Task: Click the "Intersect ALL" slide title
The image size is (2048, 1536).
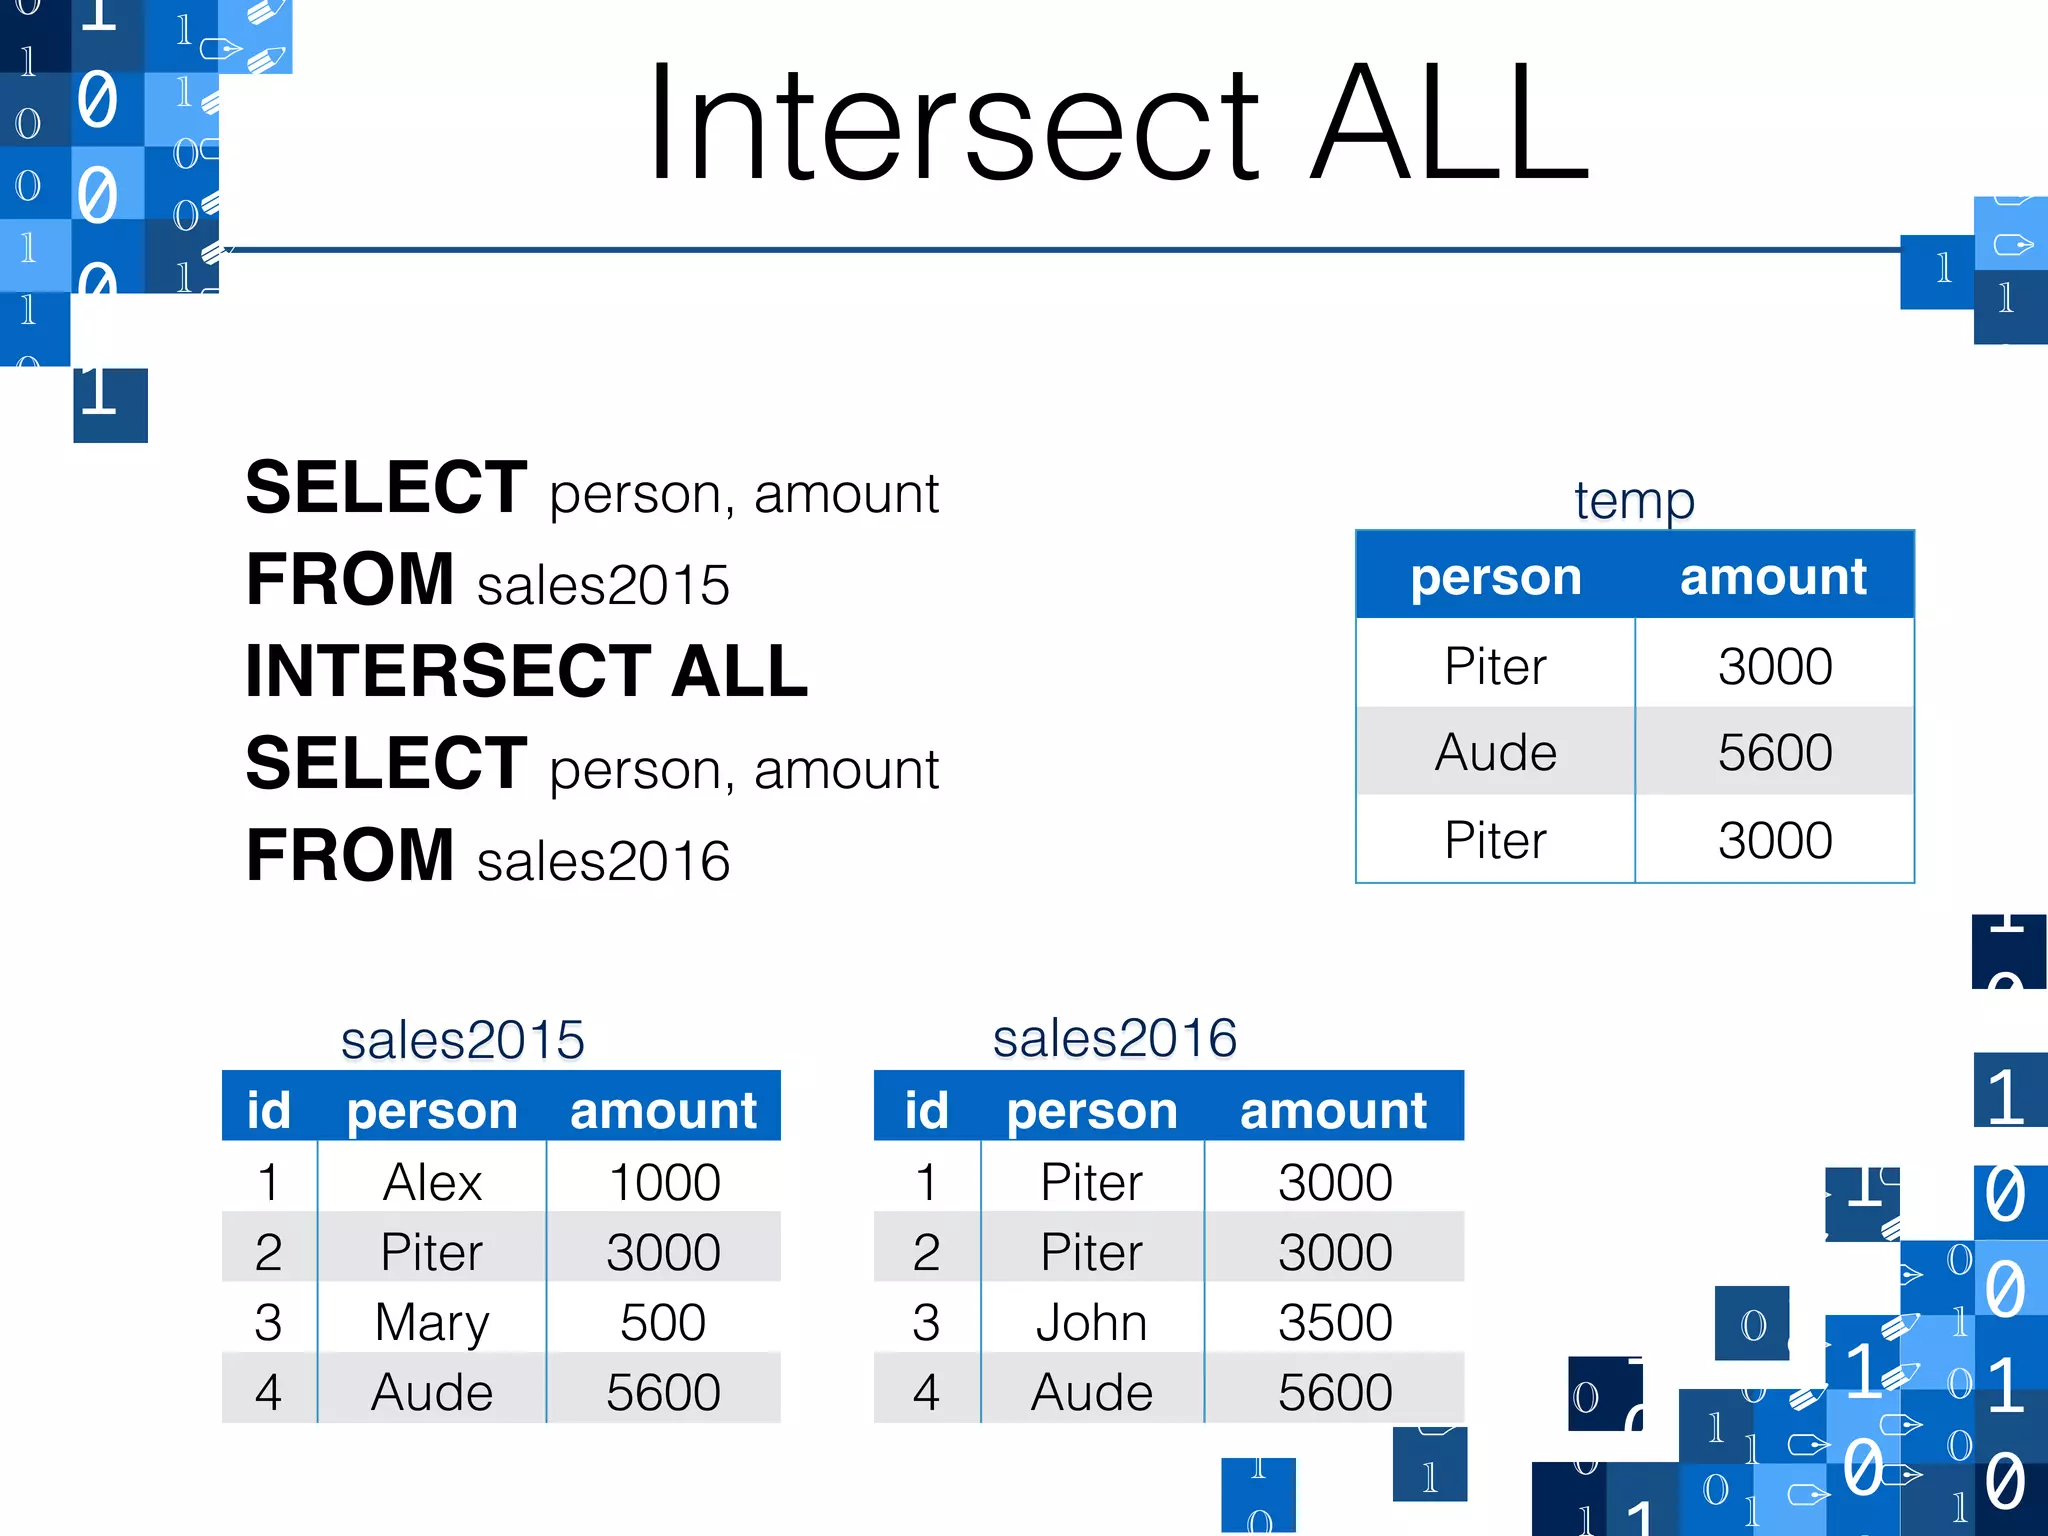Action: click(x=1117, y=124)
